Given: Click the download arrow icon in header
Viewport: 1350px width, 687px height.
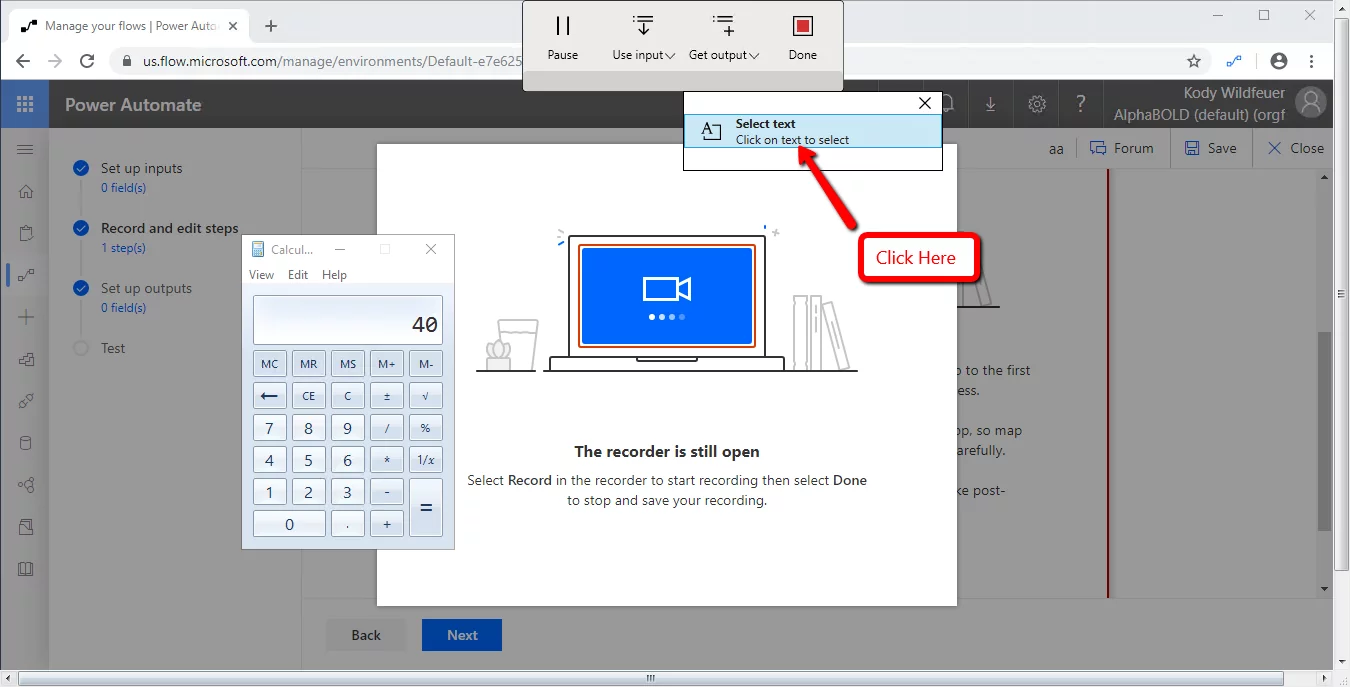Looking at the screenshot, I should coord(991,104).
